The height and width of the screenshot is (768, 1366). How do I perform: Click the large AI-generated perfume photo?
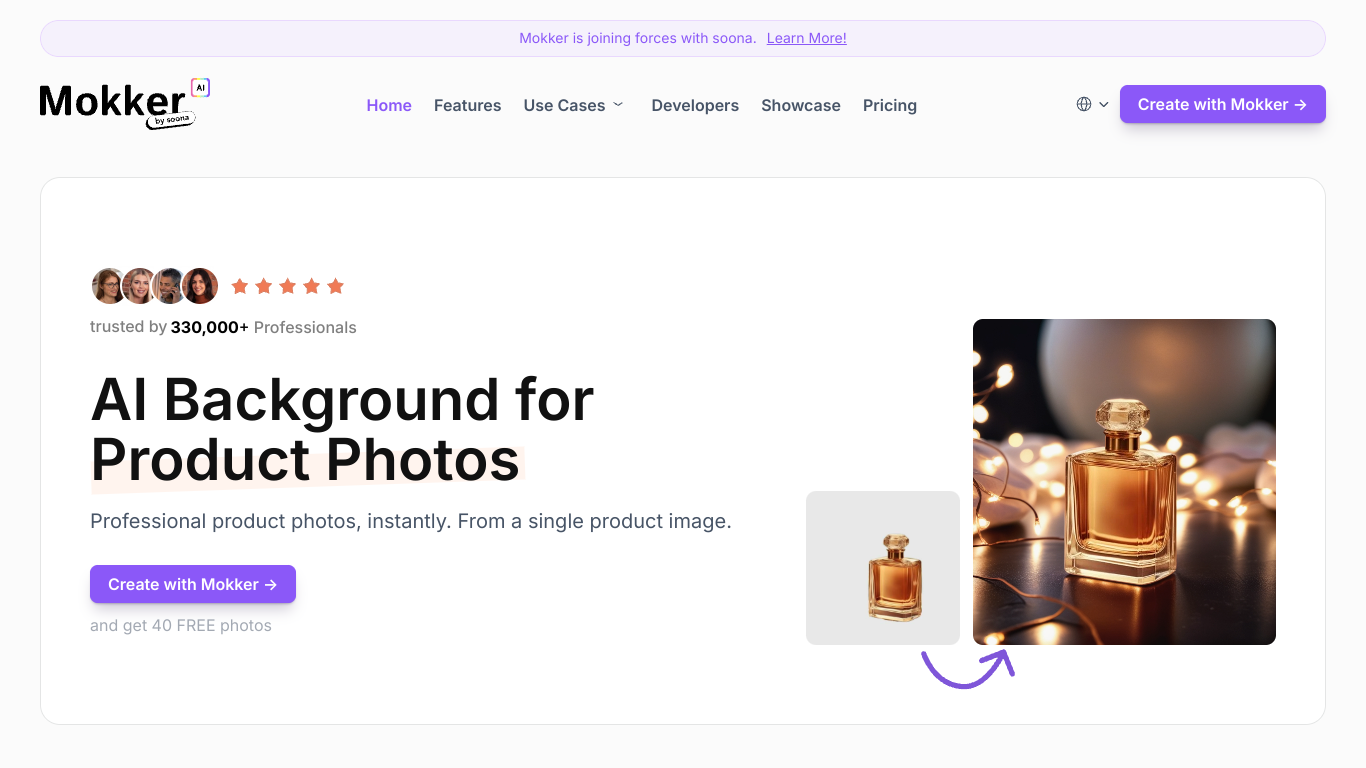tap(1124, 482)
